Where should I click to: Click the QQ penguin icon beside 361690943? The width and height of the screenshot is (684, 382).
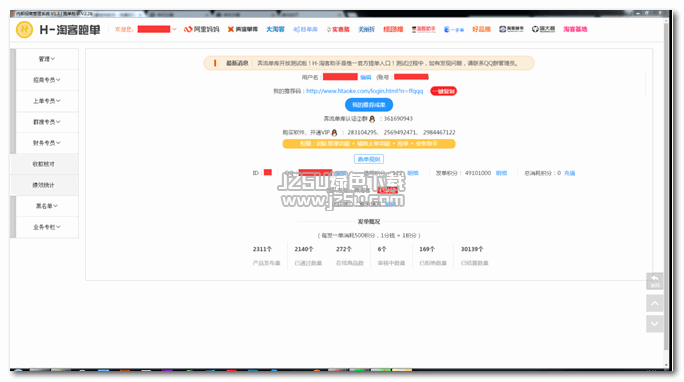pos(372,119)
